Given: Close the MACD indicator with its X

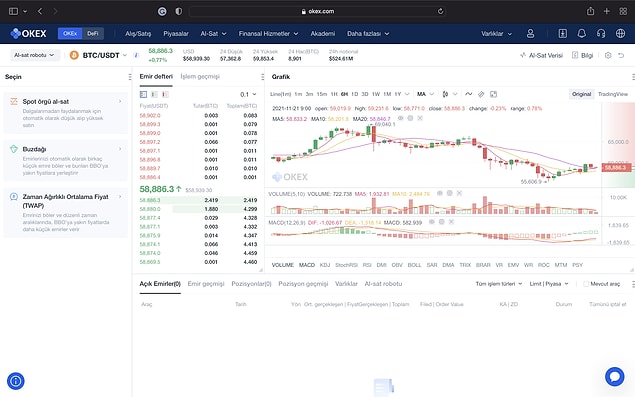Looking at the screenshot, I should (x=451, y=222).
